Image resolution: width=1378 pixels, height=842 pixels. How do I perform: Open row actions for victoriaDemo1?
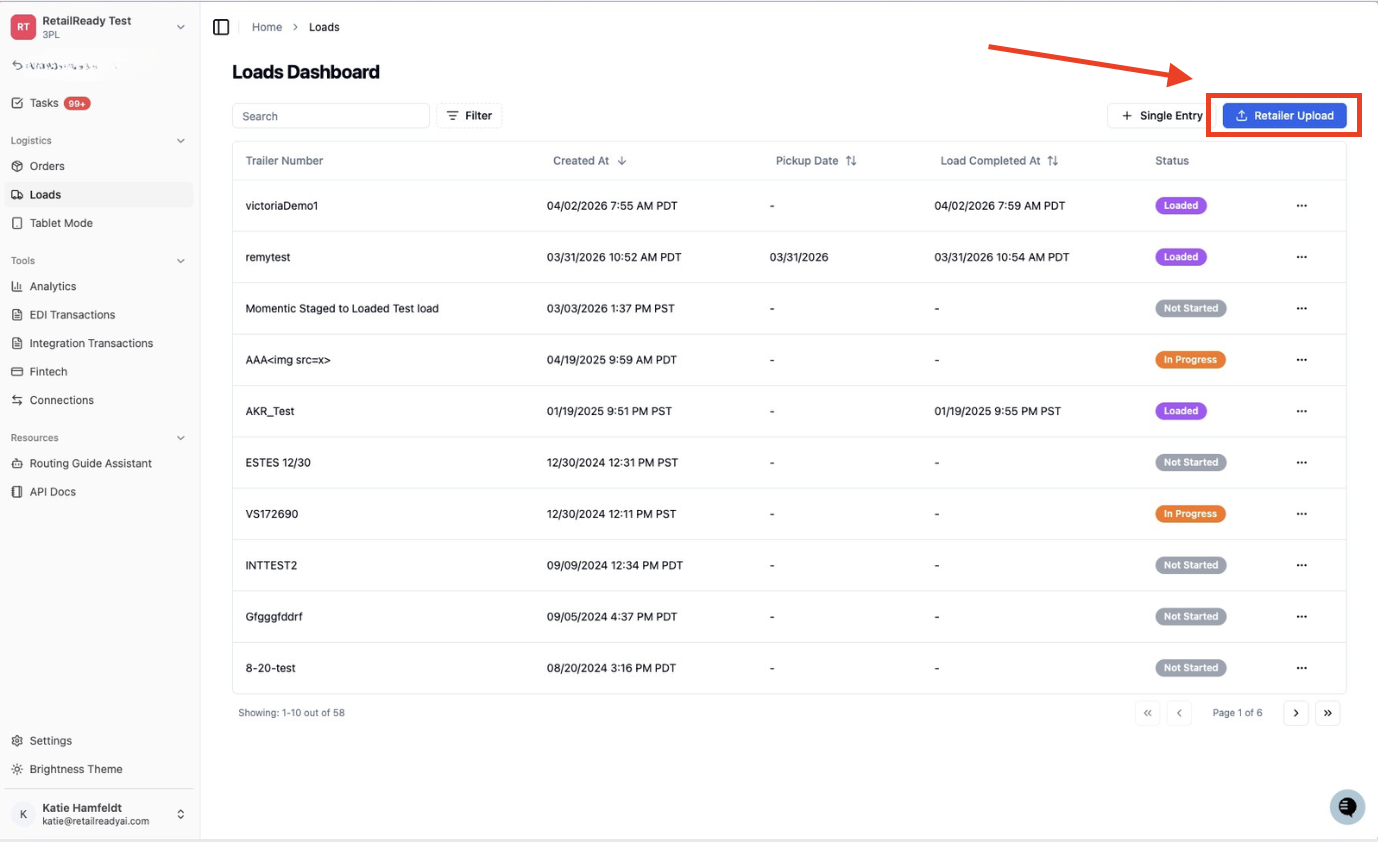coord(1301,205)
